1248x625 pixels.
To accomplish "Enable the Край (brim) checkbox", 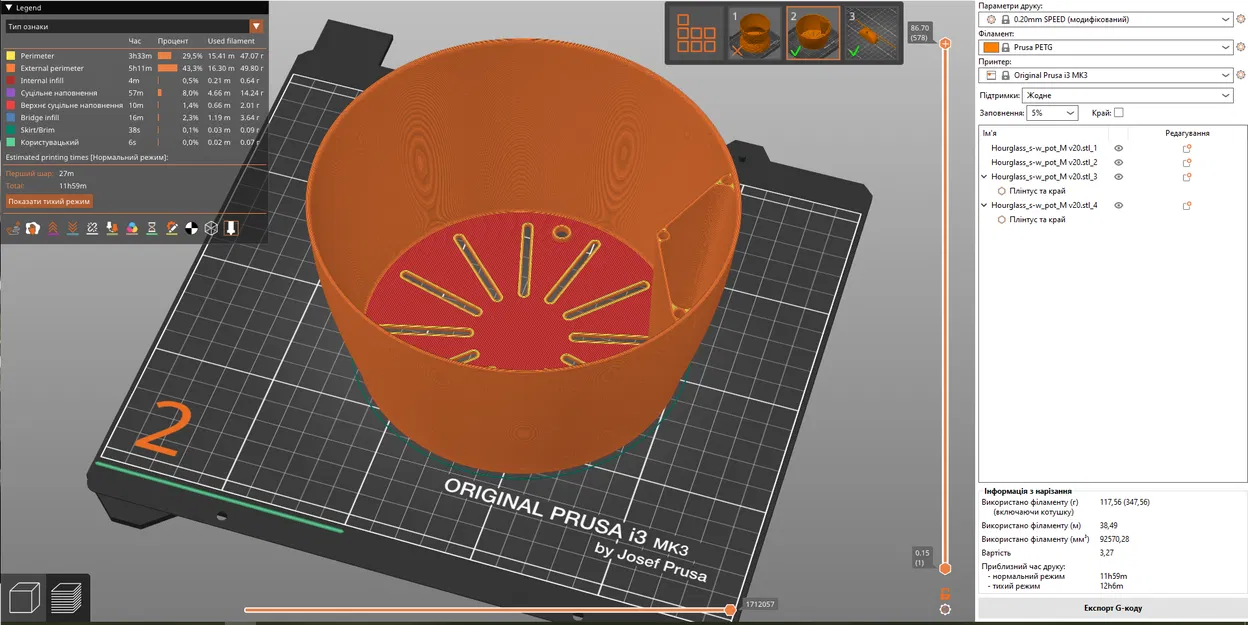I will (1119, 113).
